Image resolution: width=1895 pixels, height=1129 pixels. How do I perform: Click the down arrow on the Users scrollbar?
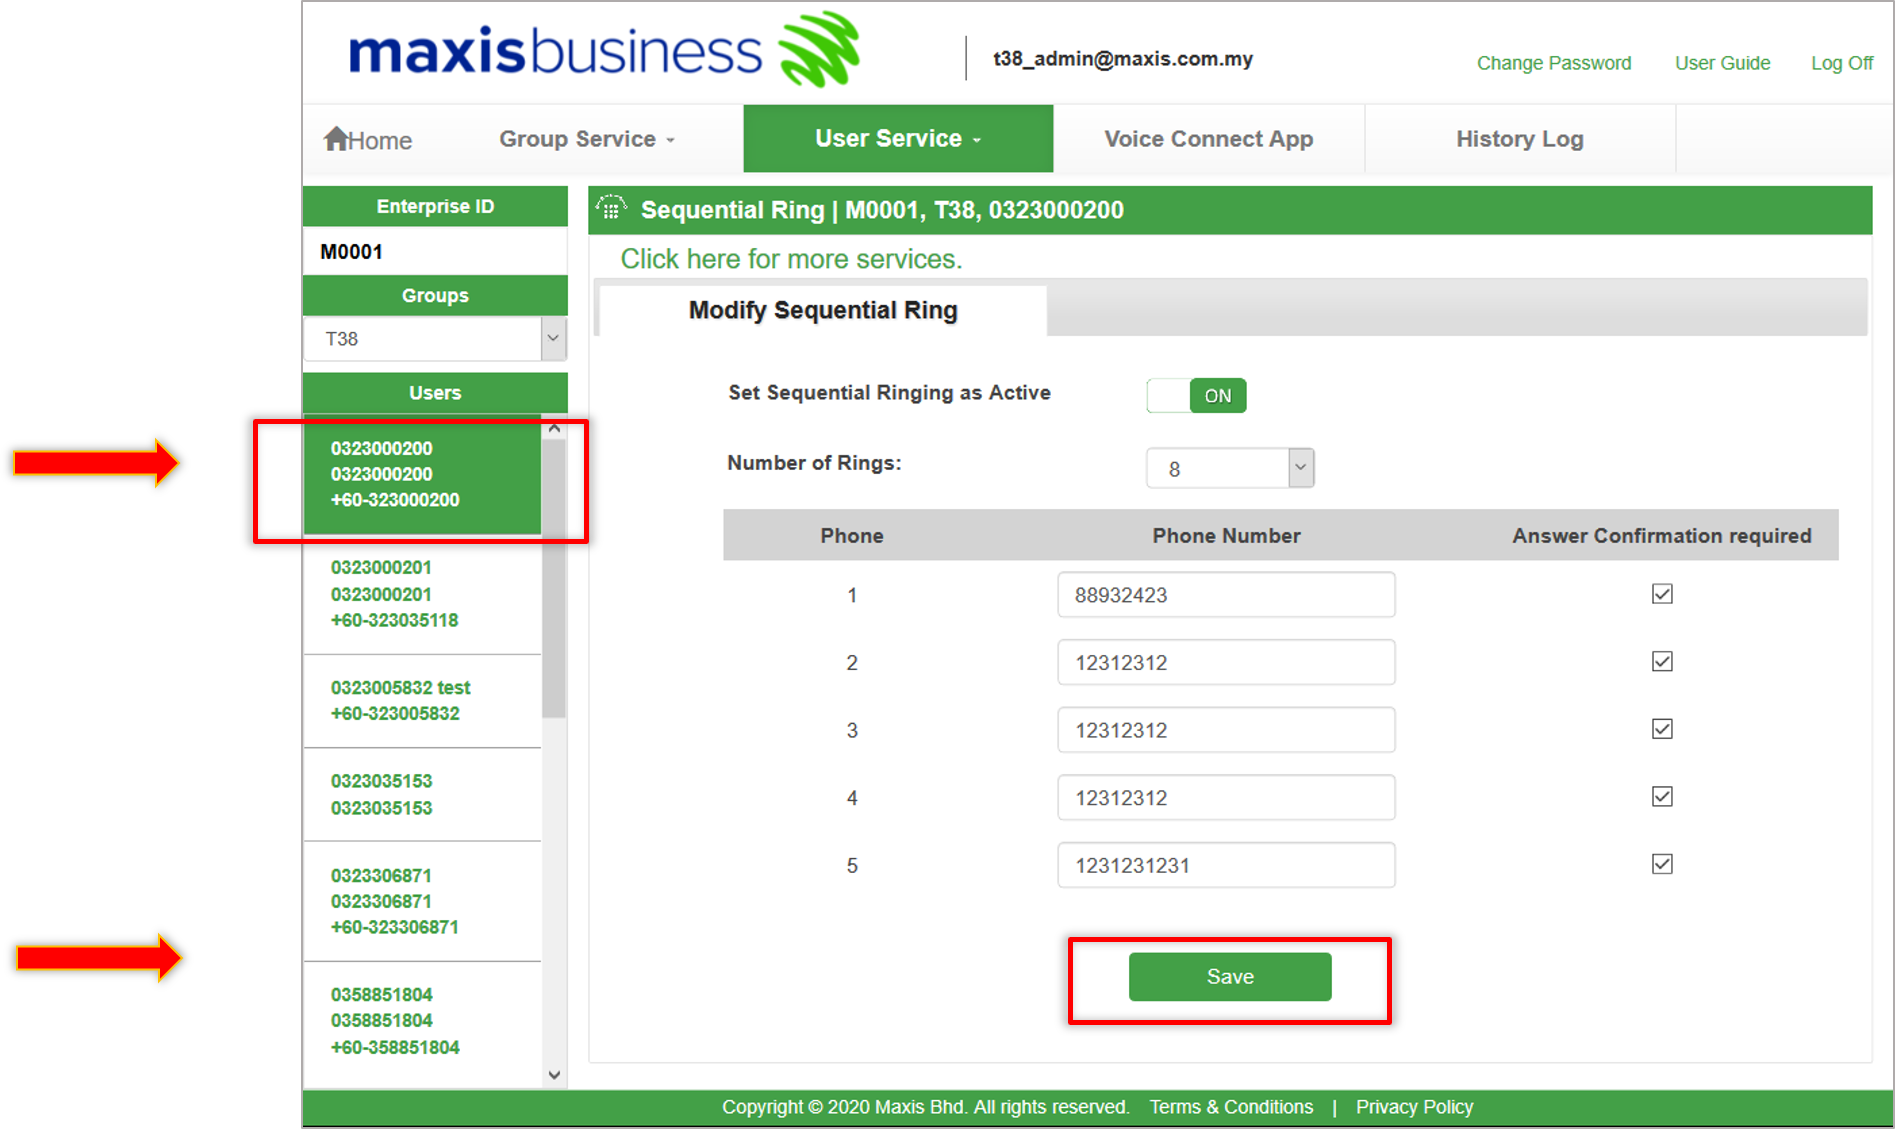click(x=553, y=1074)
